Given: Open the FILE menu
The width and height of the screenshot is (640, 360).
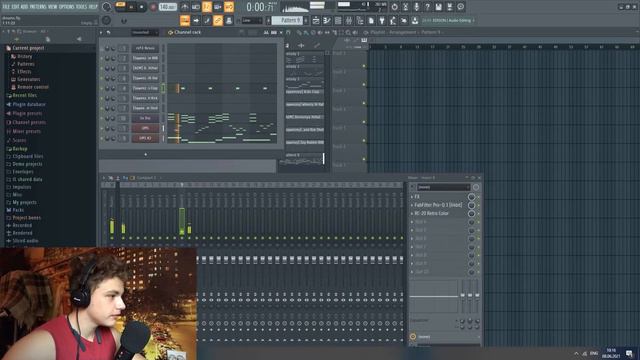Looking at the screenshot, I should pyautogui.click(x=6, y=7).
